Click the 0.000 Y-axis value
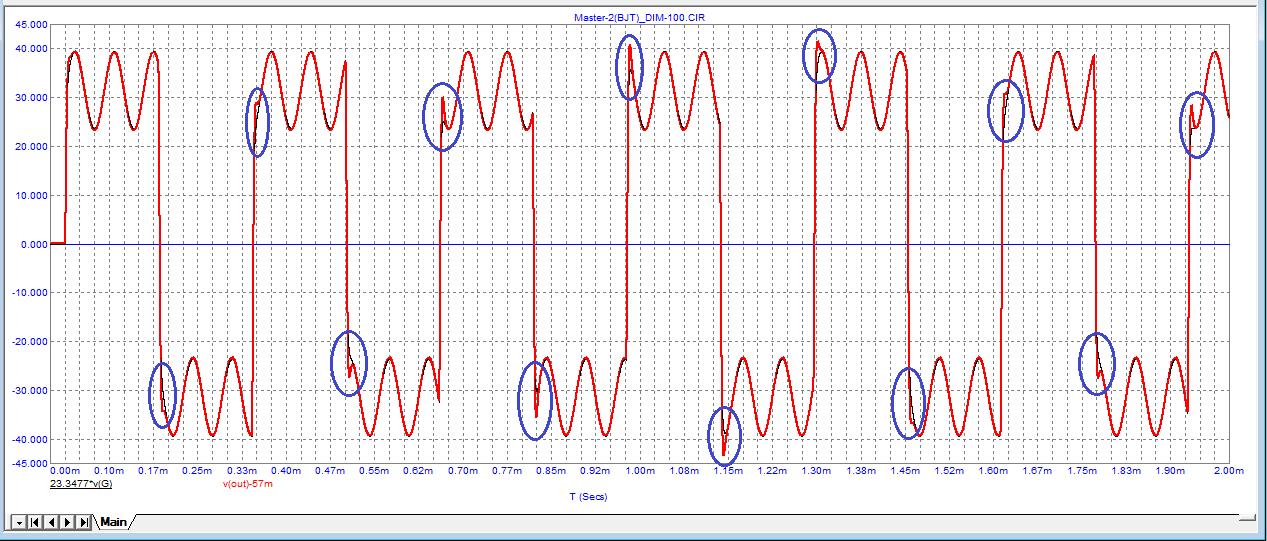The width and height of the screenshot is (1267, 541). click(x=34, y=244)
